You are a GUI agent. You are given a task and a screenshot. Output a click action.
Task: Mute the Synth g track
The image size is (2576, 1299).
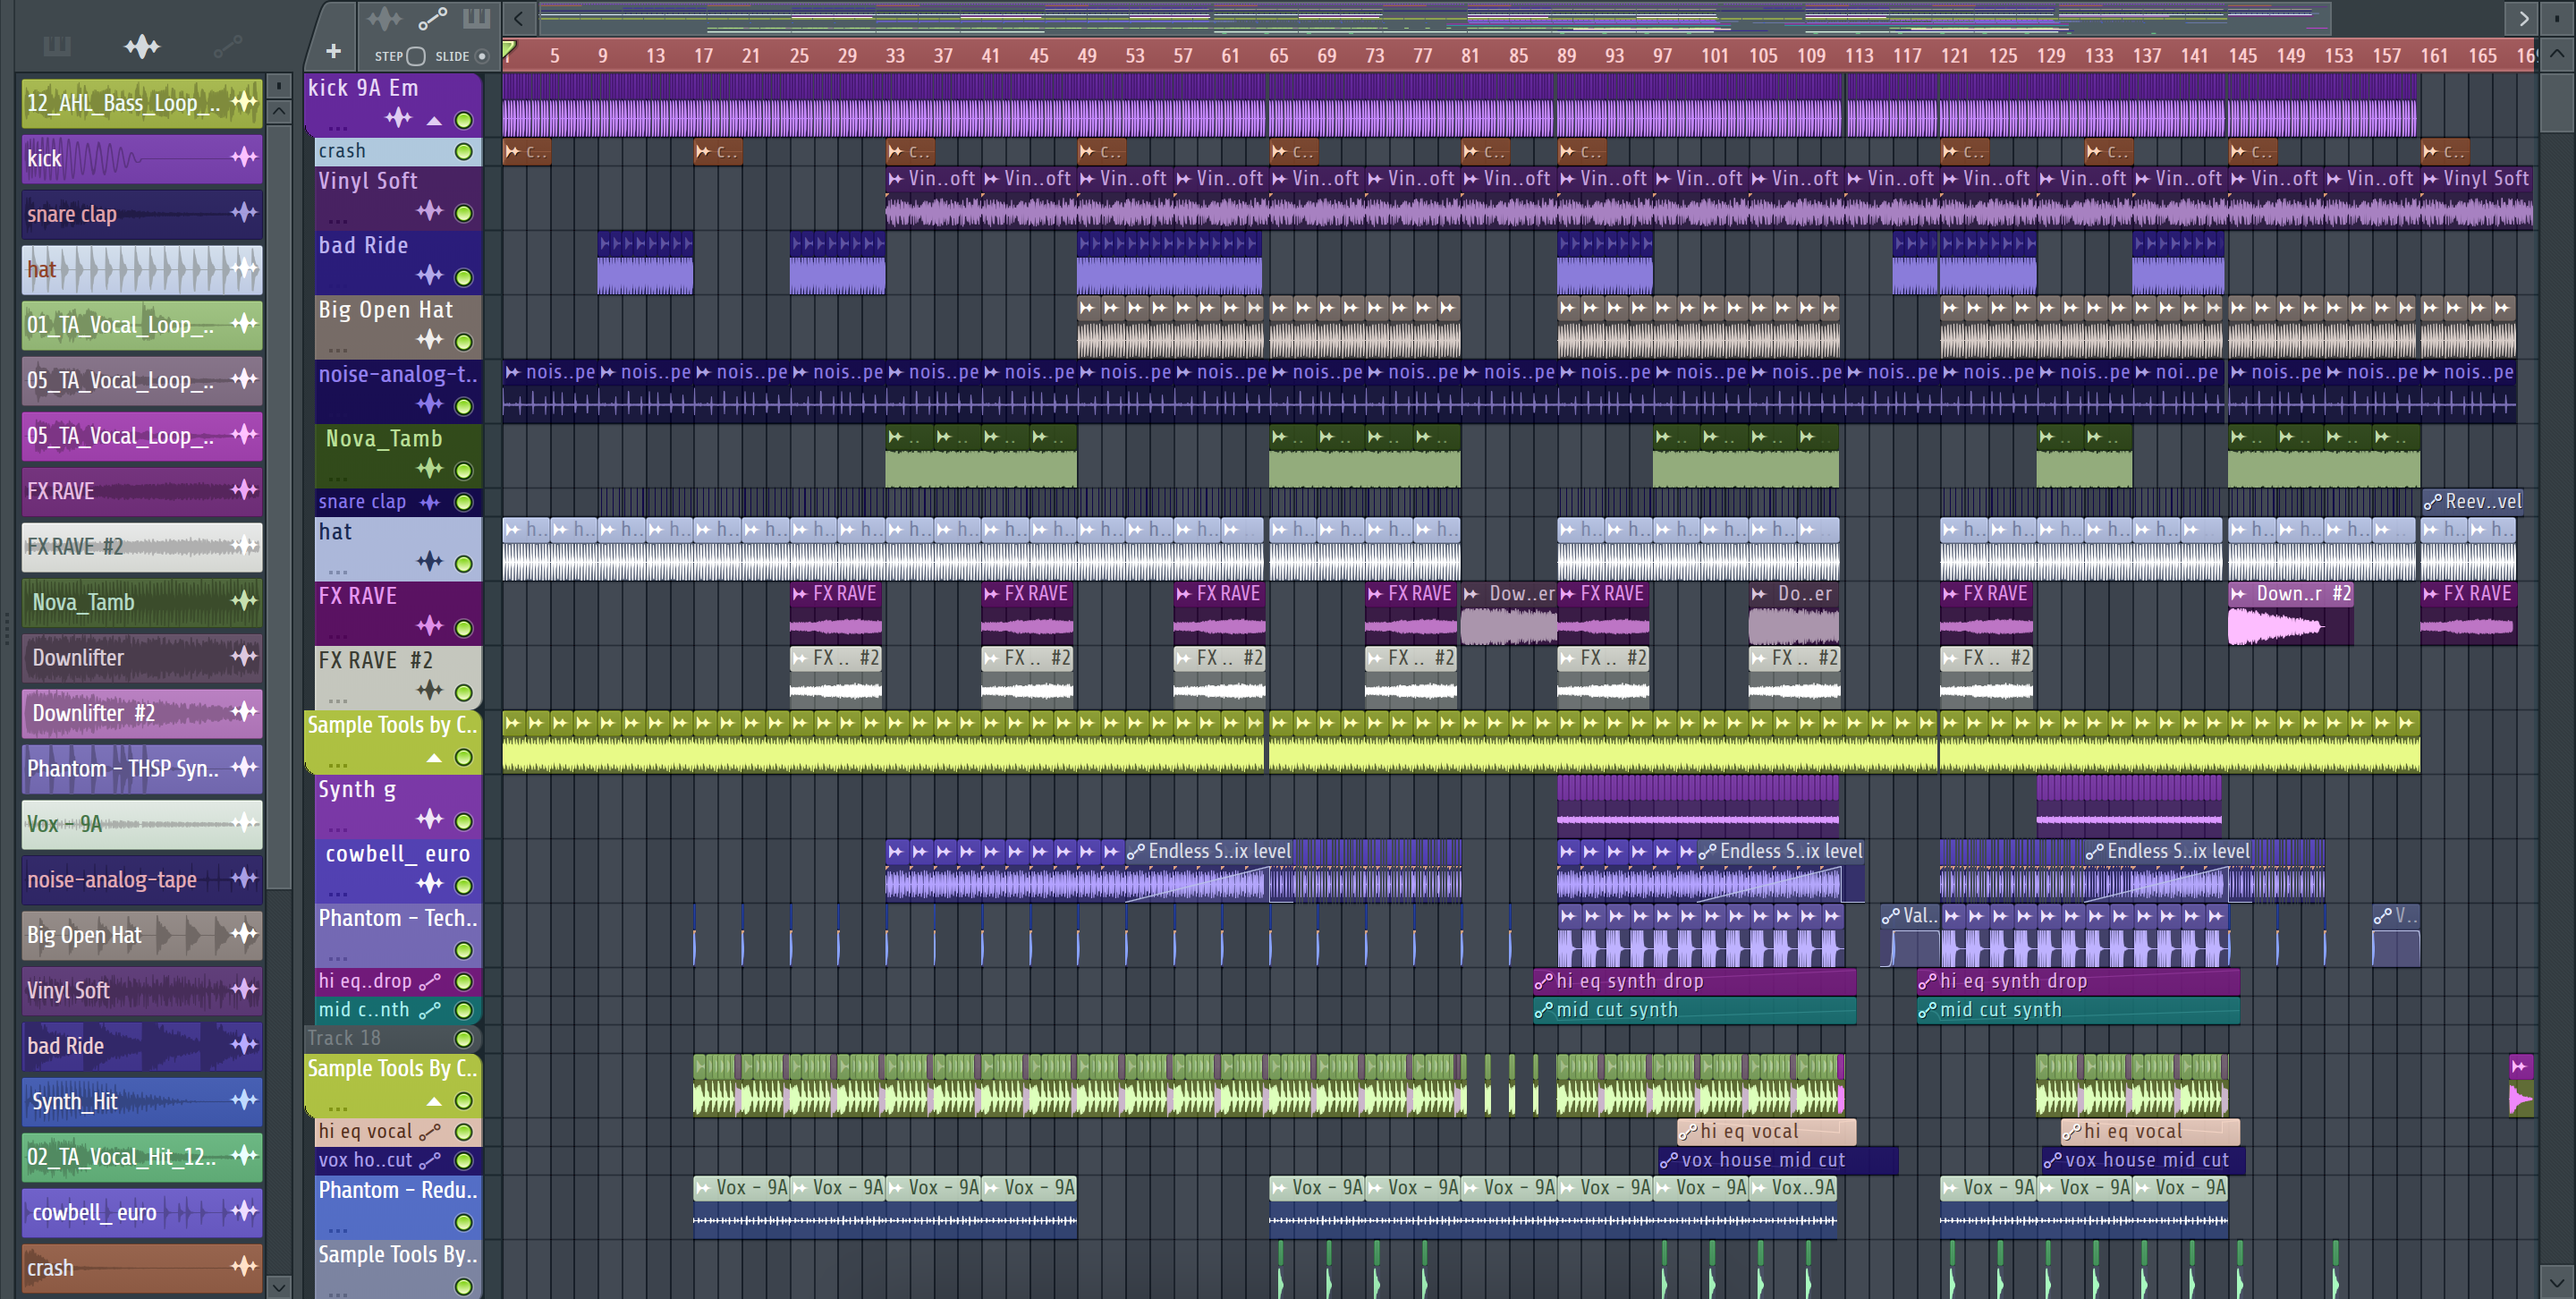click(464, 822)
